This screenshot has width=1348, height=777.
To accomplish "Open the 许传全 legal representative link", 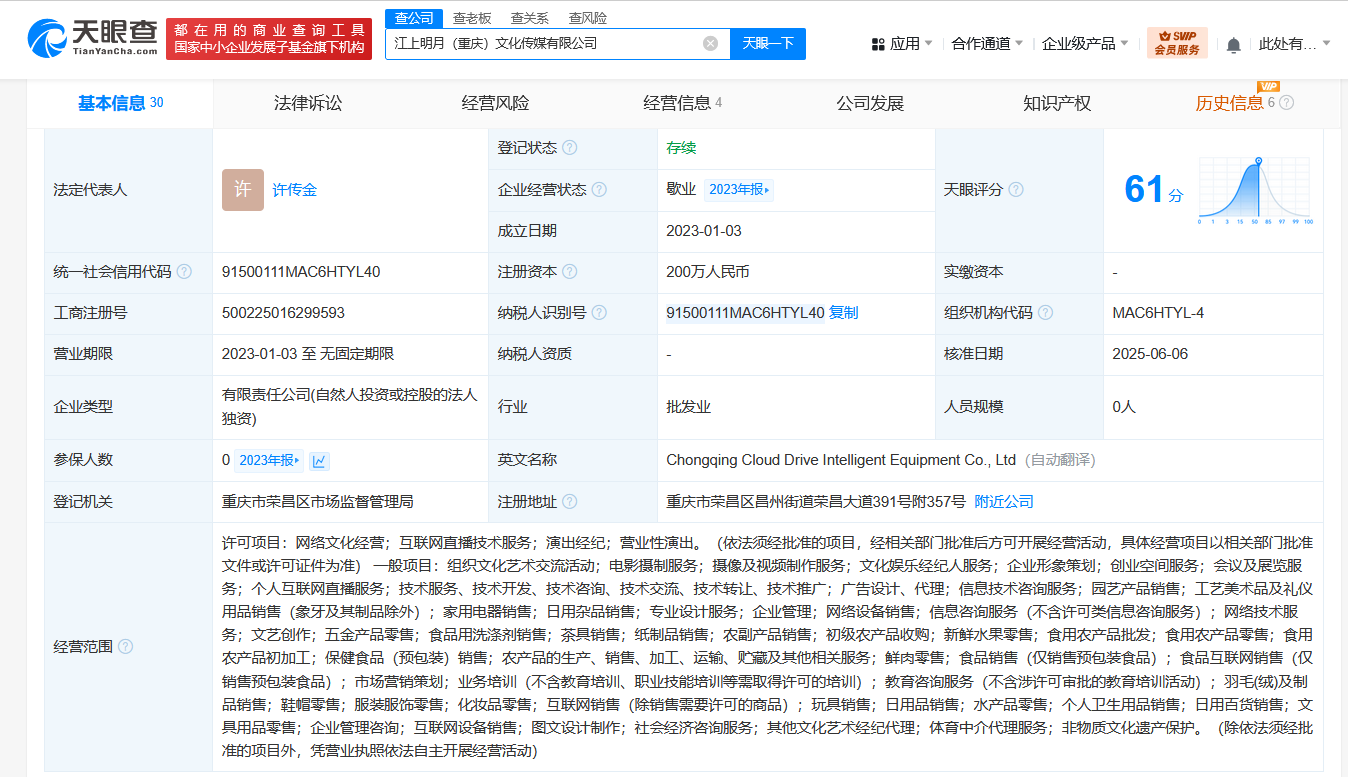I will (x=294, y=190).
